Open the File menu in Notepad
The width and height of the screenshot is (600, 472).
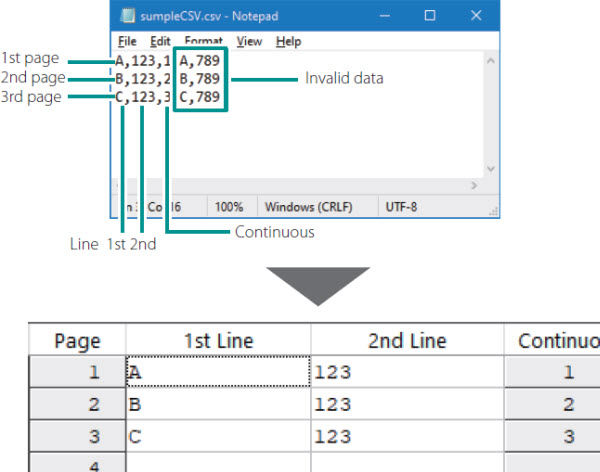(127, 42)
